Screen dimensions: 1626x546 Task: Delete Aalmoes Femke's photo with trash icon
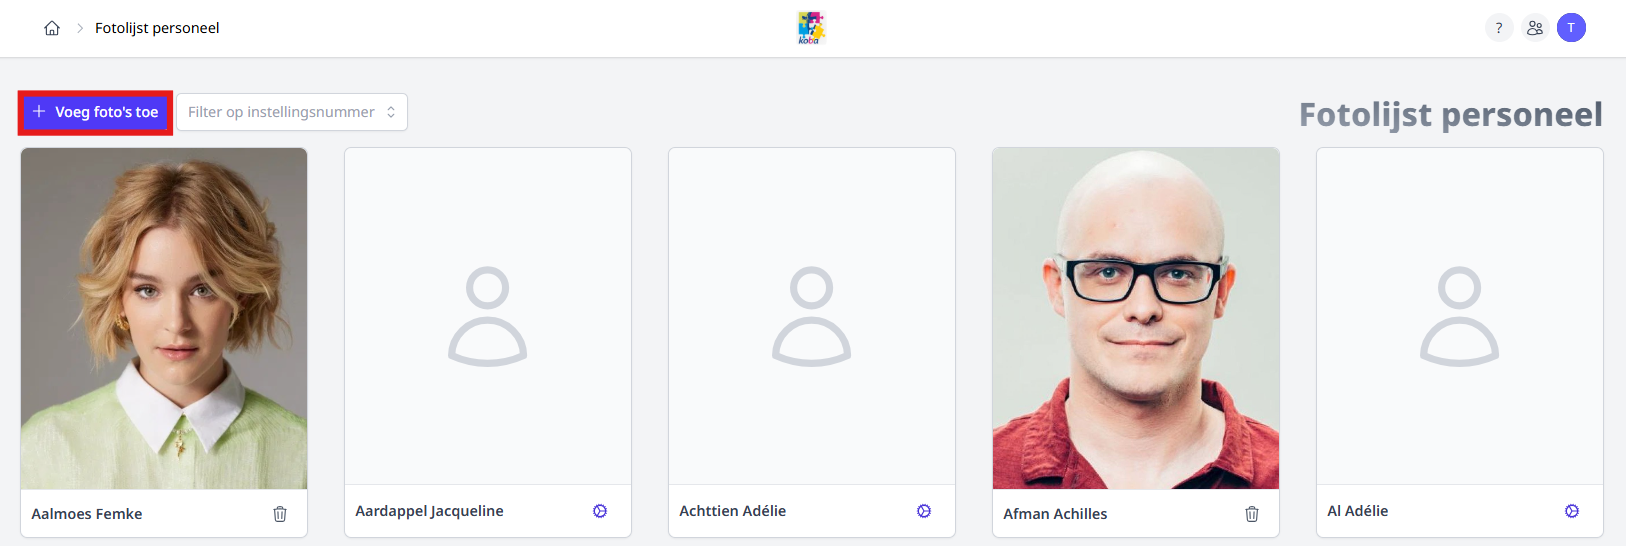click(x=280, y=514)
